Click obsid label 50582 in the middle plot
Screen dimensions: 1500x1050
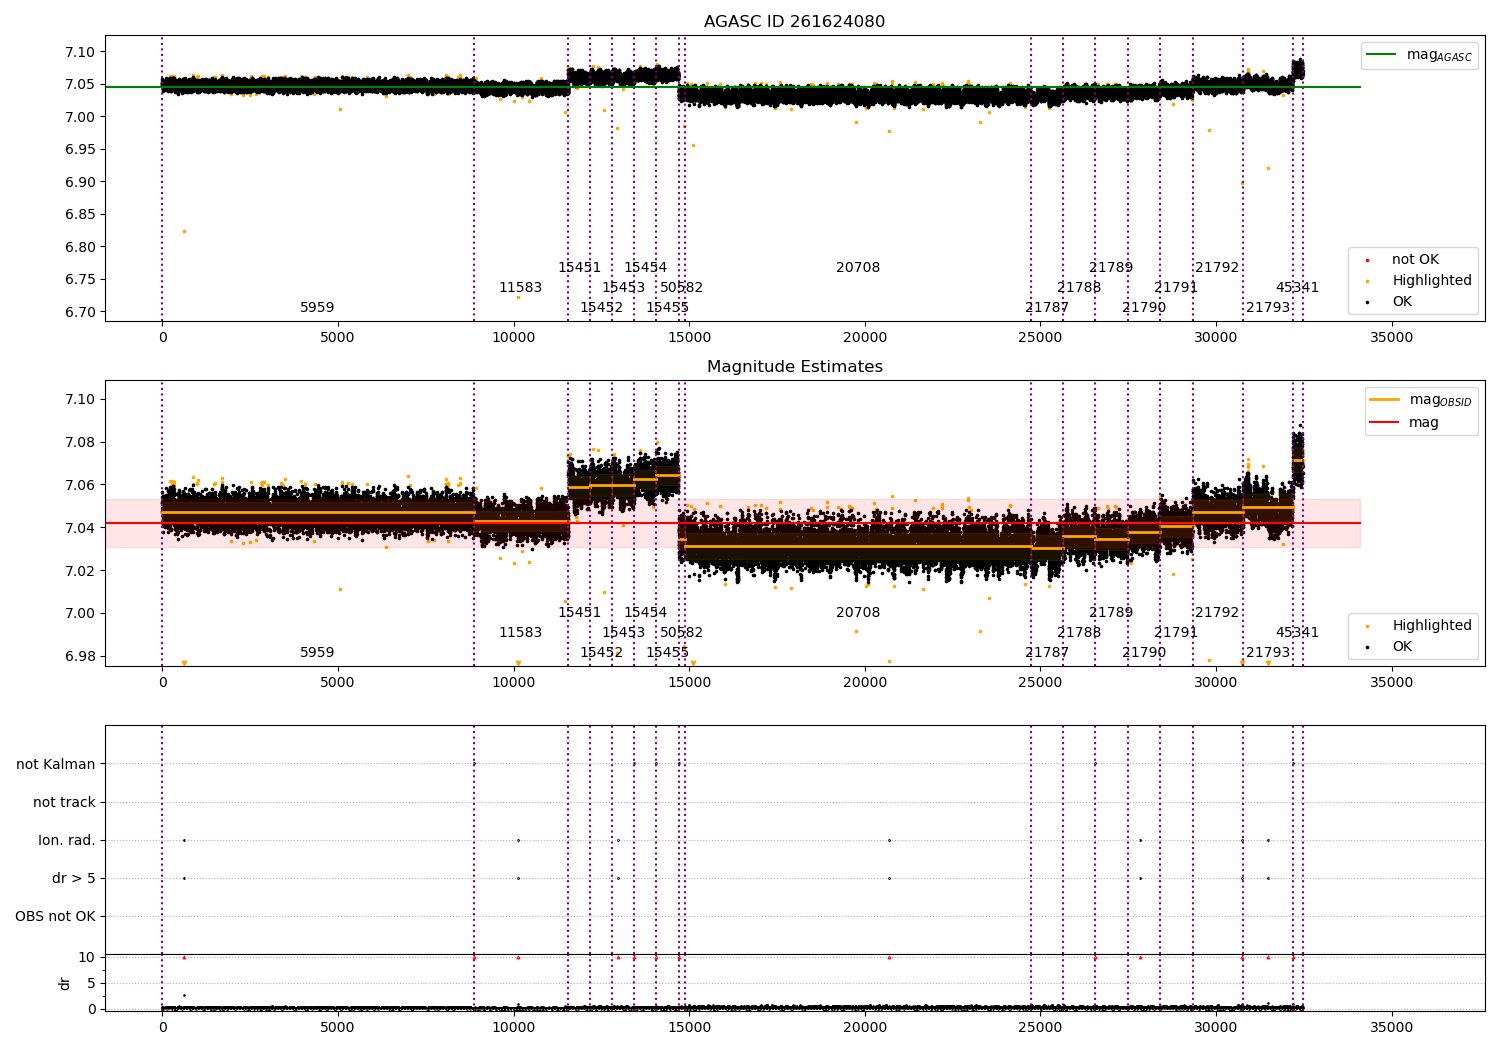point(681,633)
